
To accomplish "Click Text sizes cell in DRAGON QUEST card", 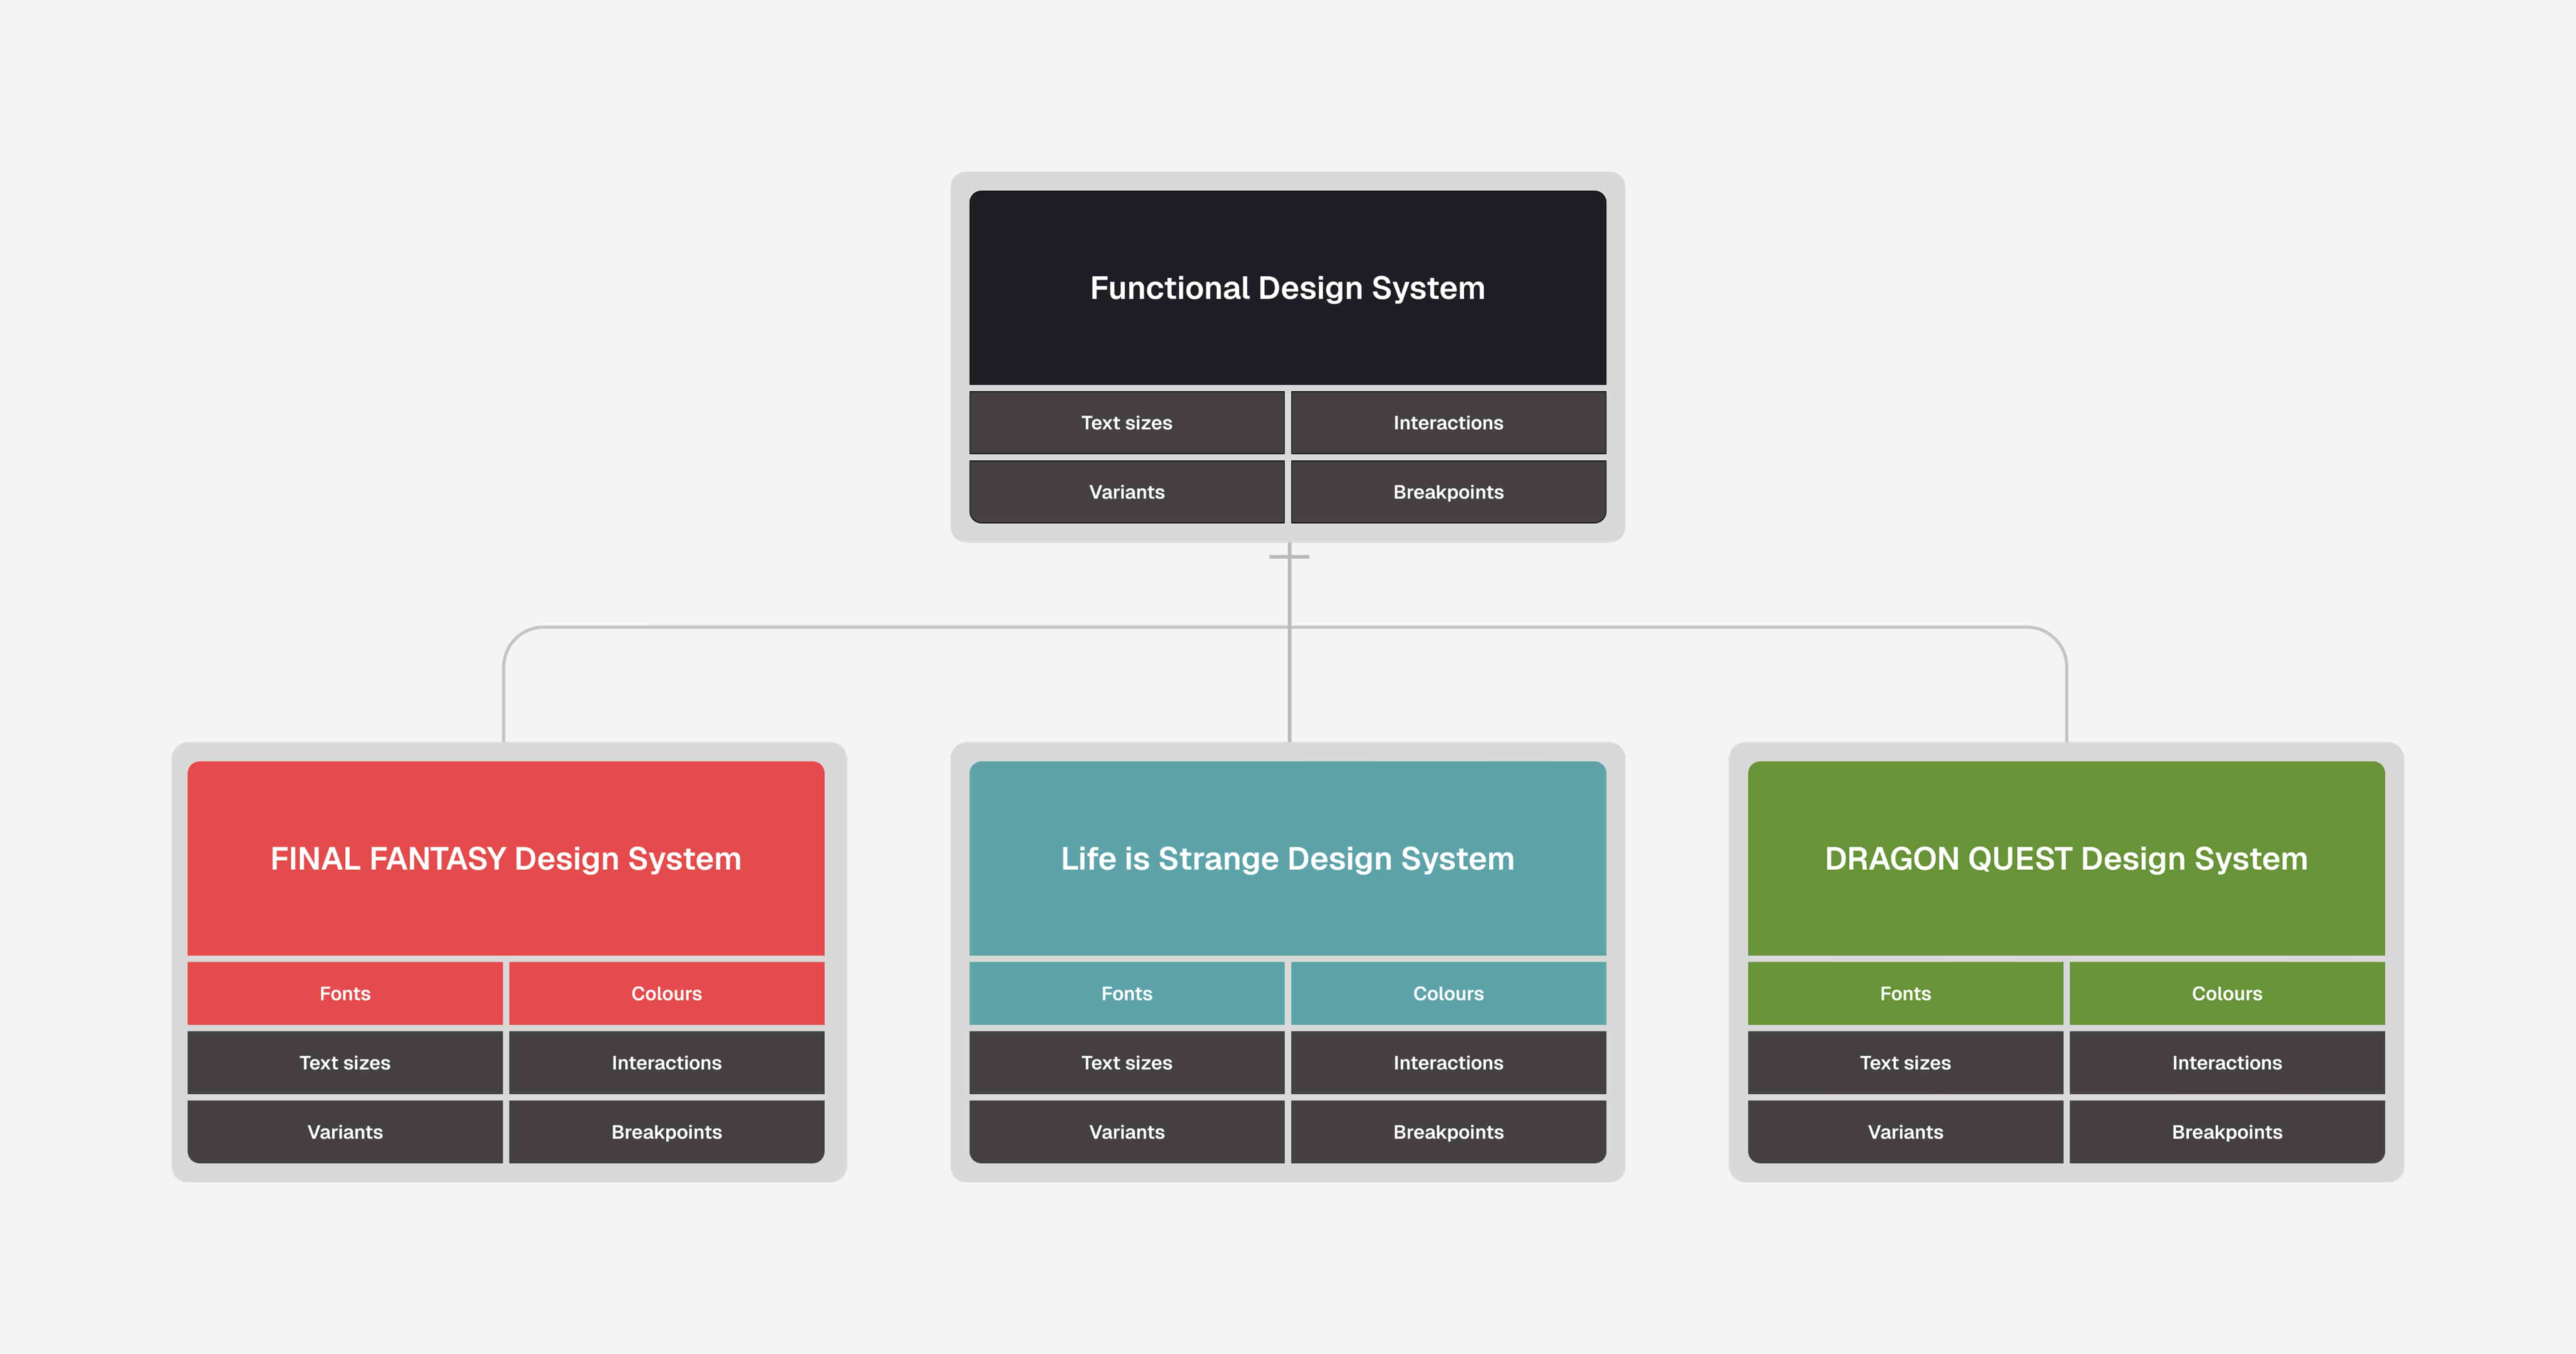I will click(1905, 1063).
